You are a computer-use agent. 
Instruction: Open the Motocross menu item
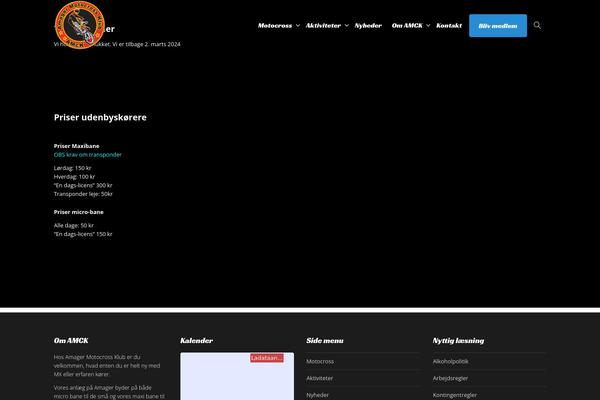(275, 26)
